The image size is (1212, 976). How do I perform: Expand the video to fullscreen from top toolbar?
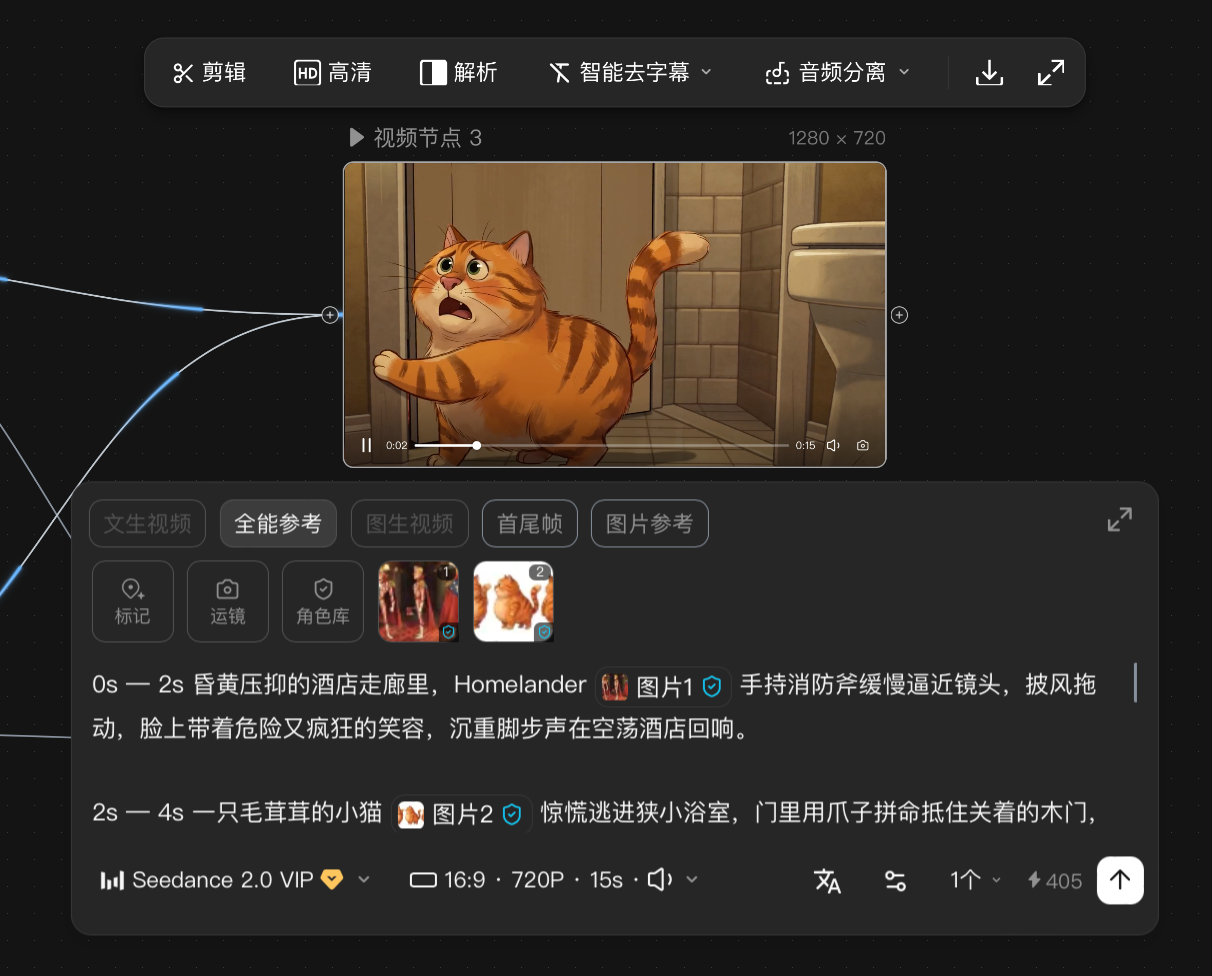(1051, 72)
